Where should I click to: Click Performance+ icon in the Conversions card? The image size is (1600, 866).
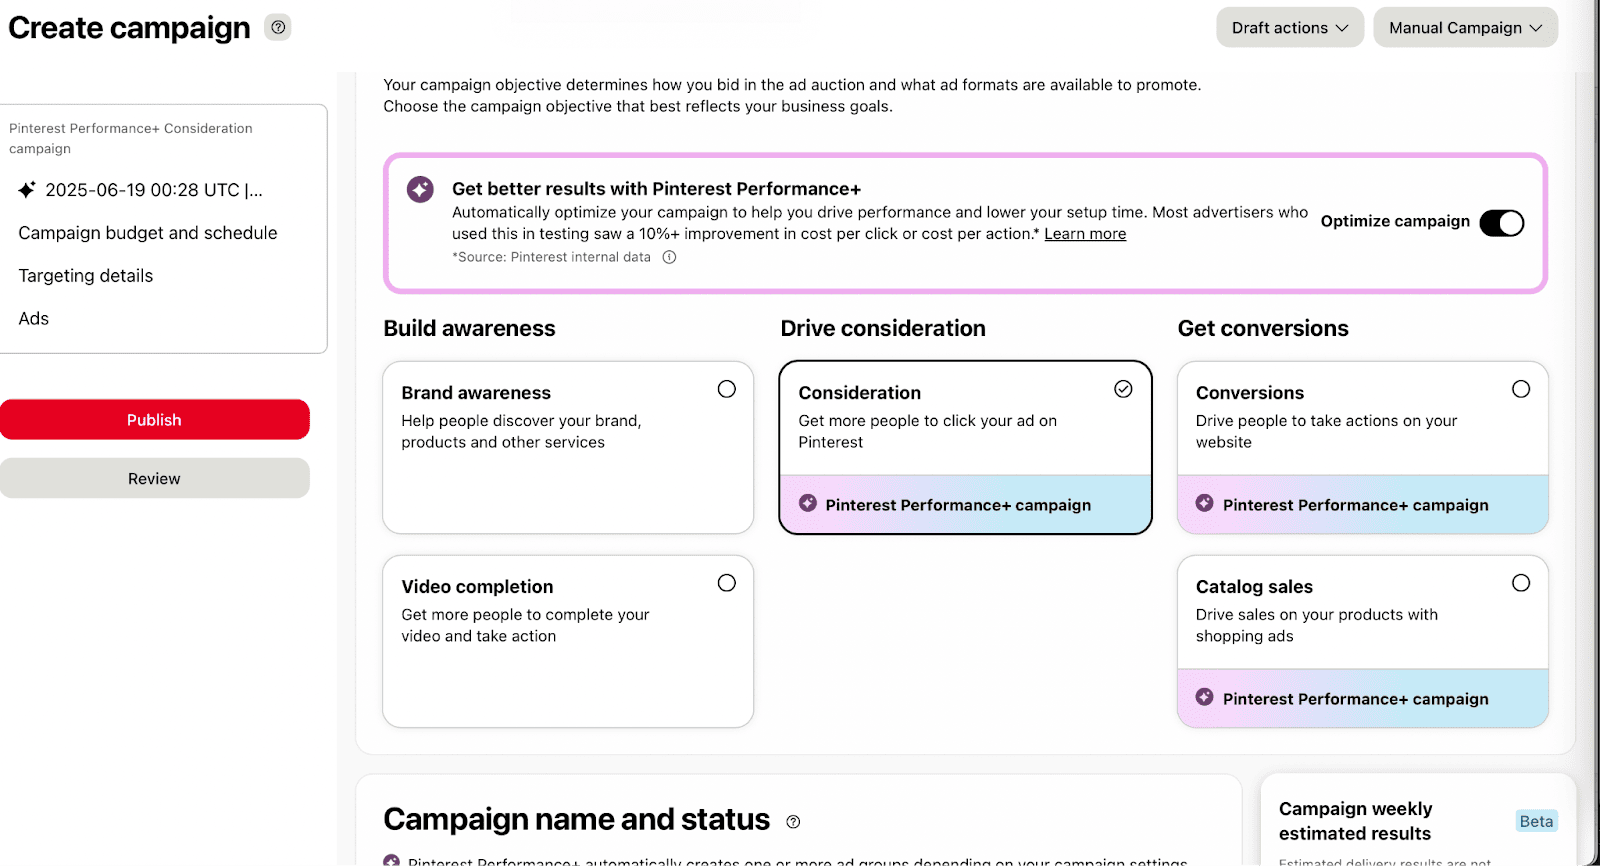1205,504
